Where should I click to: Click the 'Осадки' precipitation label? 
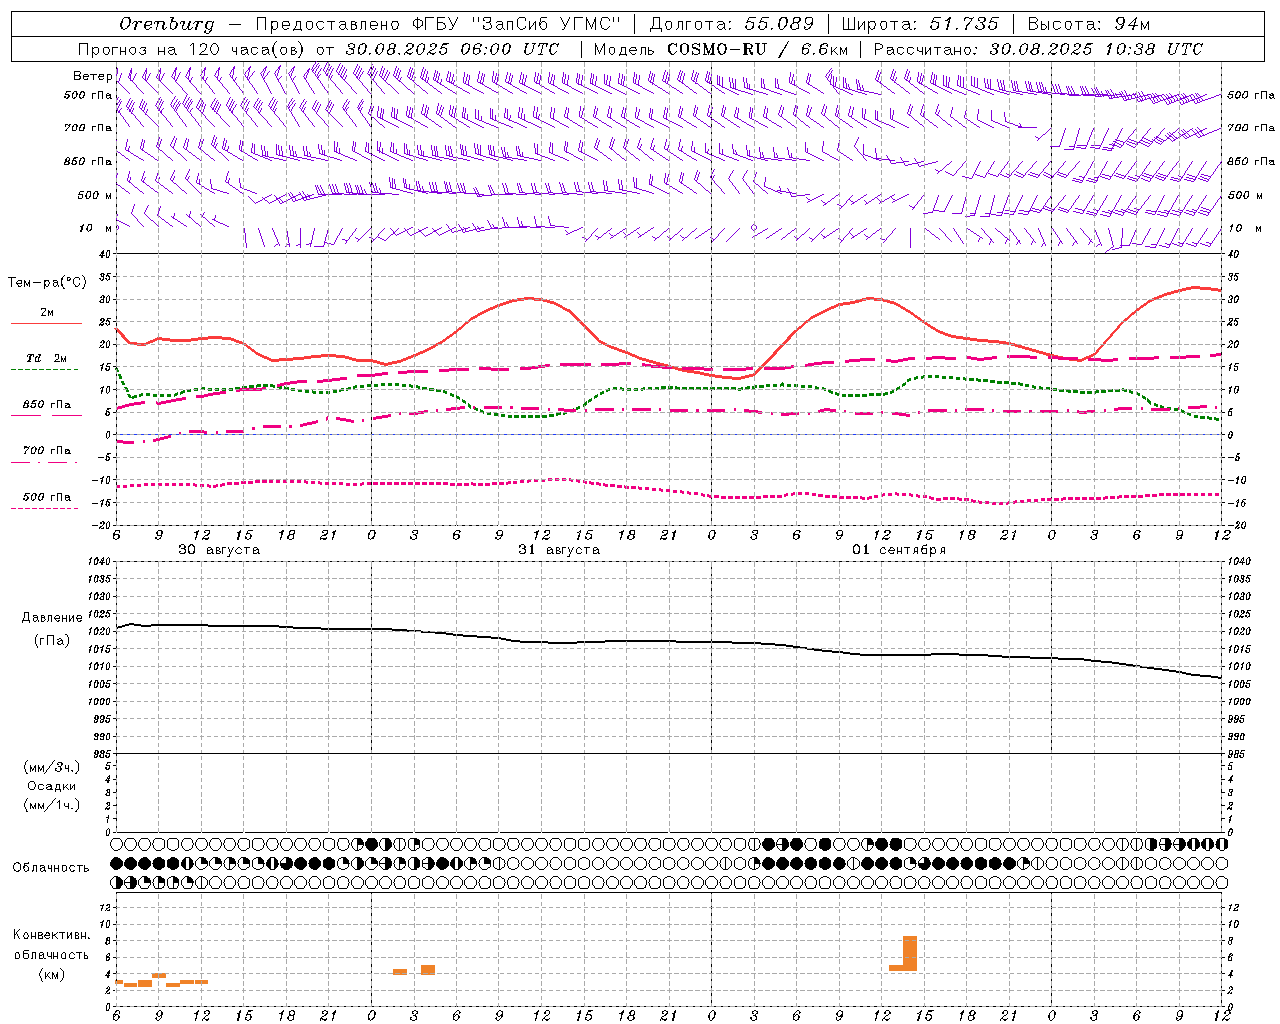point(52,786)
